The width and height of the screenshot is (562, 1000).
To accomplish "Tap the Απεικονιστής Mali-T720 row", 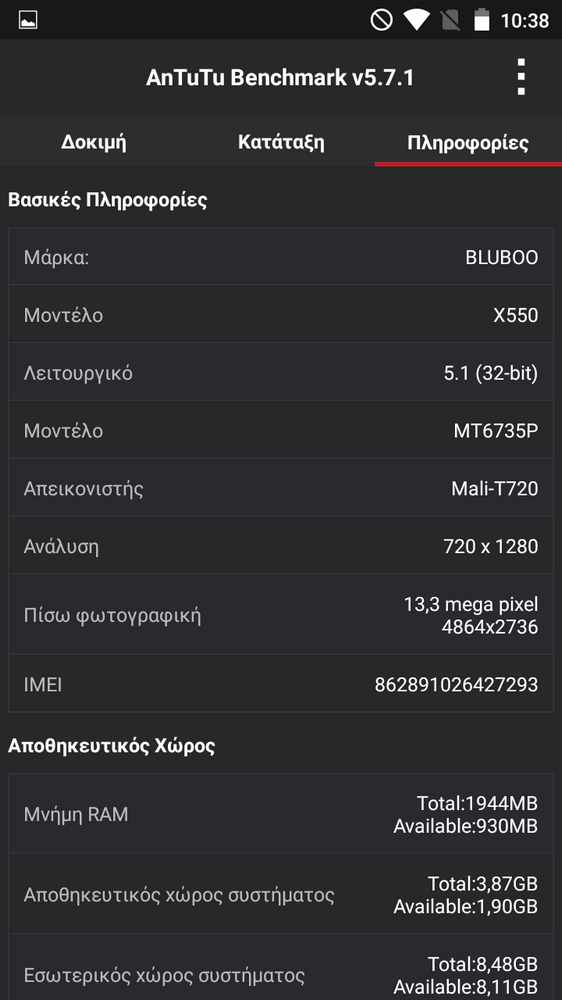I will coord(281,488).
